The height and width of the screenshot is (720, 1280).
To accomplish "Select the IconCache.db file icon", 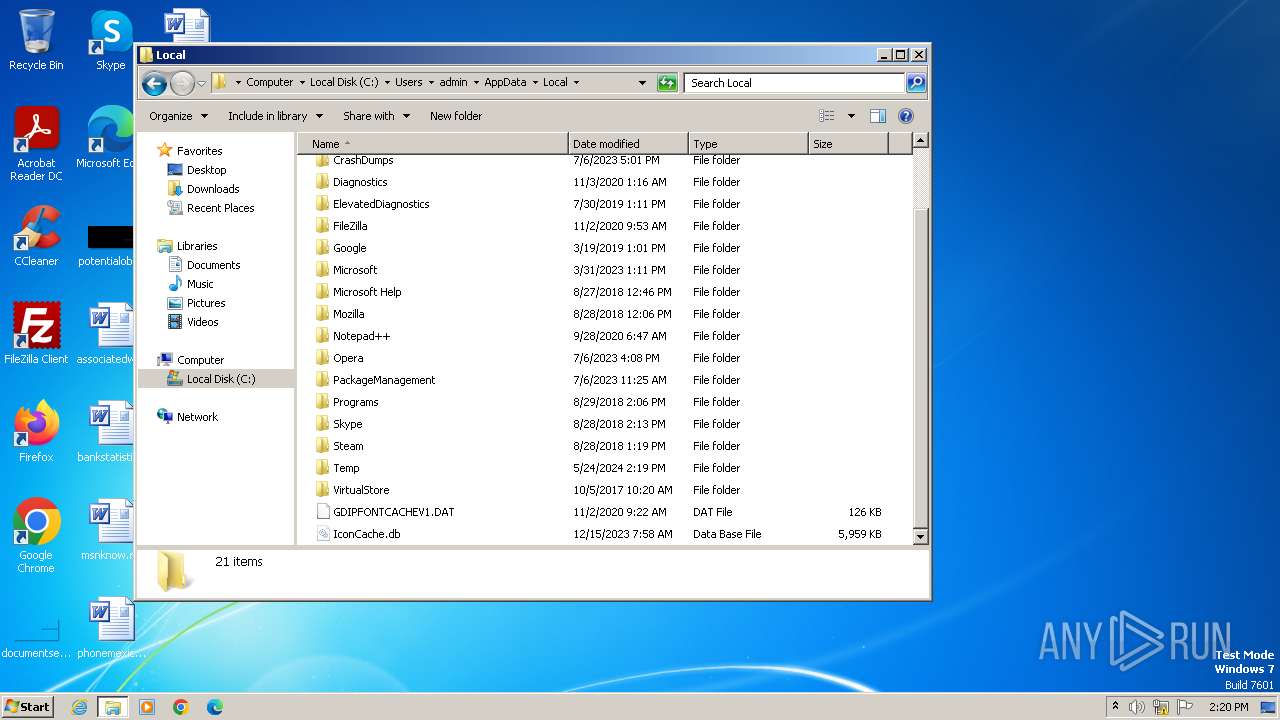I will pyautogui.click(x=322, y=534).
